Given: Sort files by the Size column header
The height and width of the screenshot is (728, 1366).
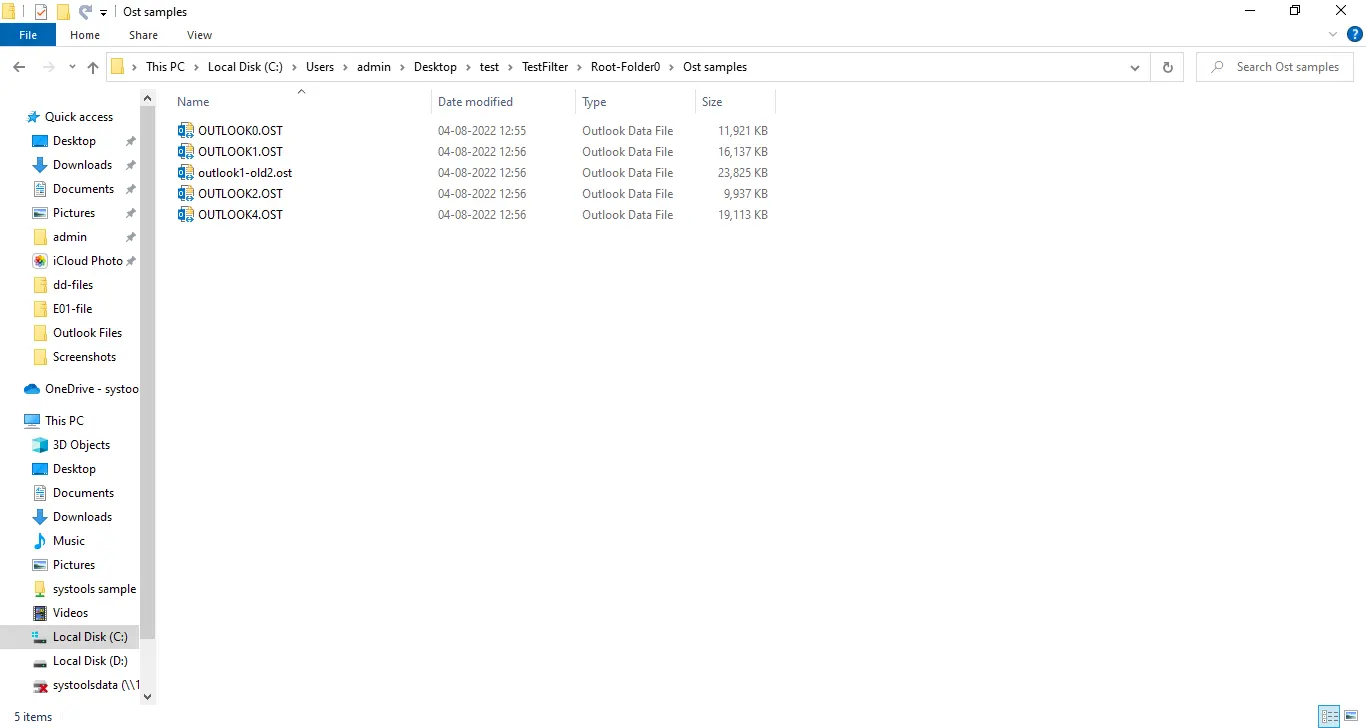Looking at the screenshot, I should coord(735,101).
